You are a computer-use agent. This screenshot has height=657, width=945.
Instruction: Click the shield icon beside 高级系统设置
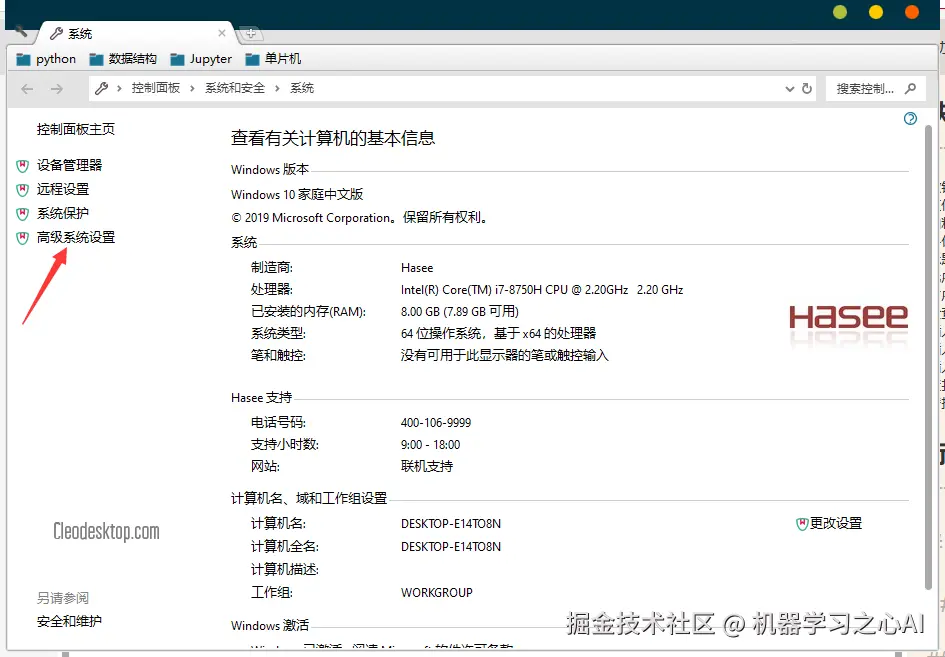click(22, 238)
